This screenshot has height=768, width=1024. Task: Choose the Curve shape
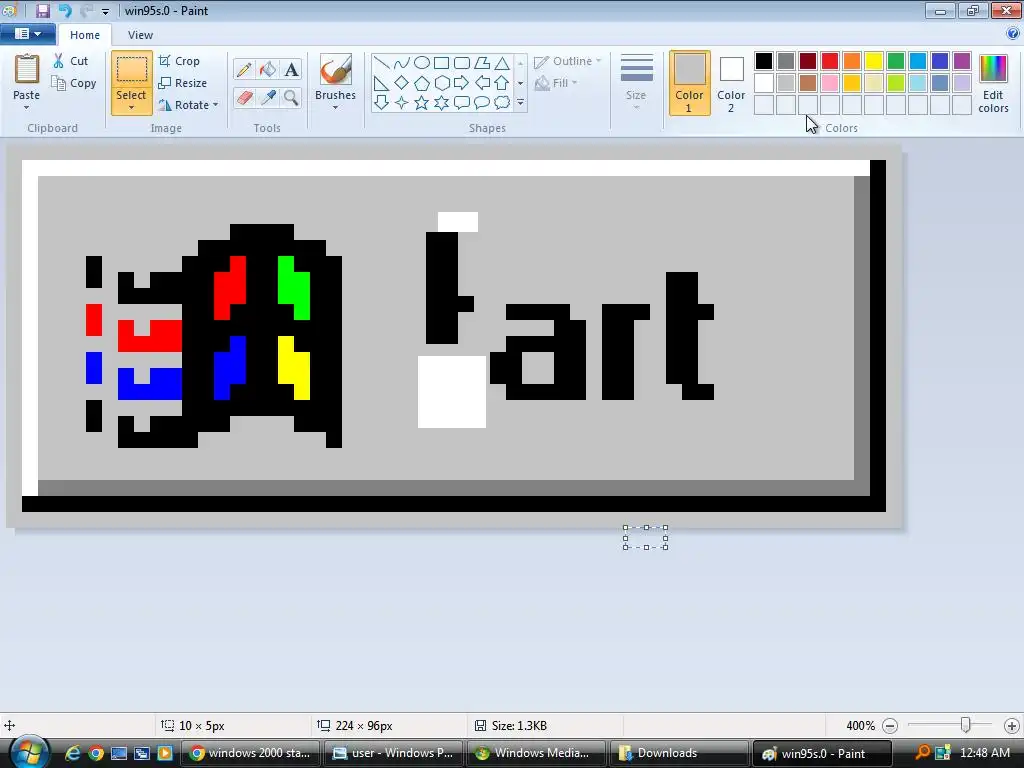click(x=402, y=63)
